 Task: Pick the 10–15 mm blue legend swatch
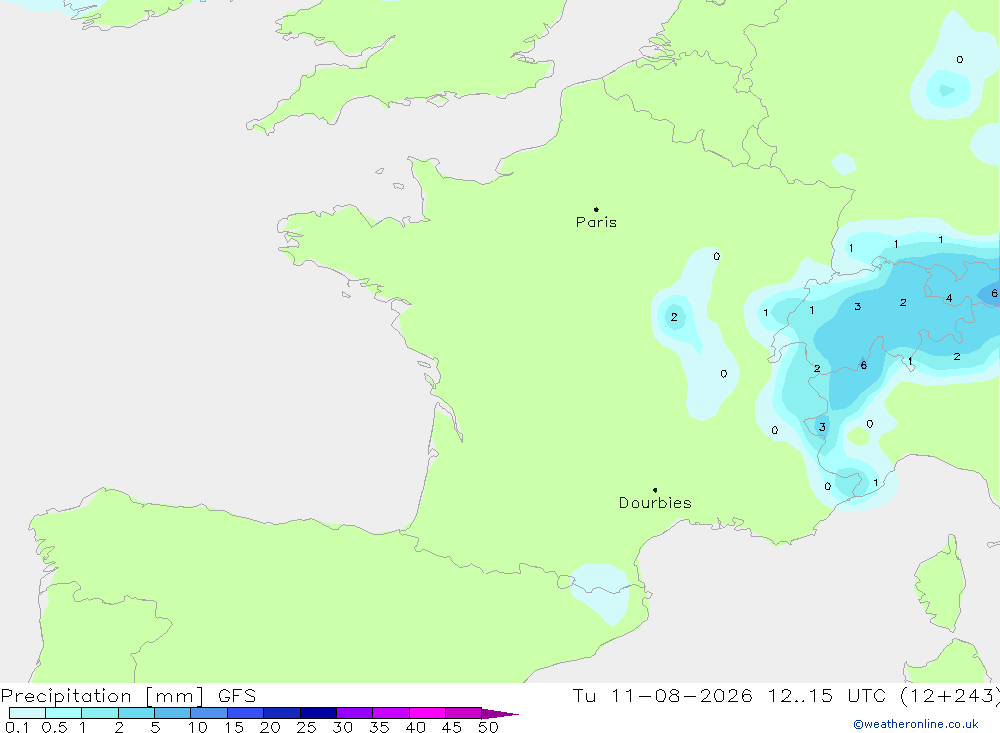[209, 713]
